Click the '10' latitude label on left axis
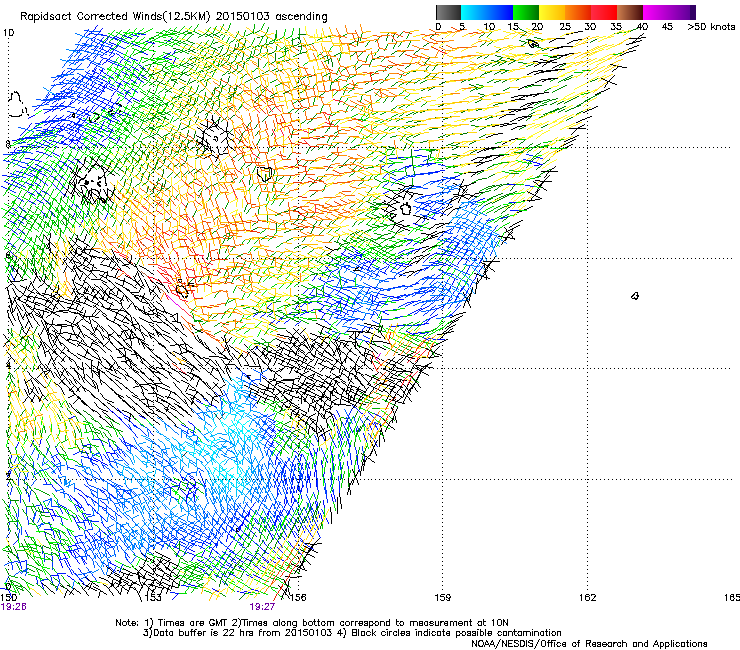 pyautogui.click(x=8, y=33)
